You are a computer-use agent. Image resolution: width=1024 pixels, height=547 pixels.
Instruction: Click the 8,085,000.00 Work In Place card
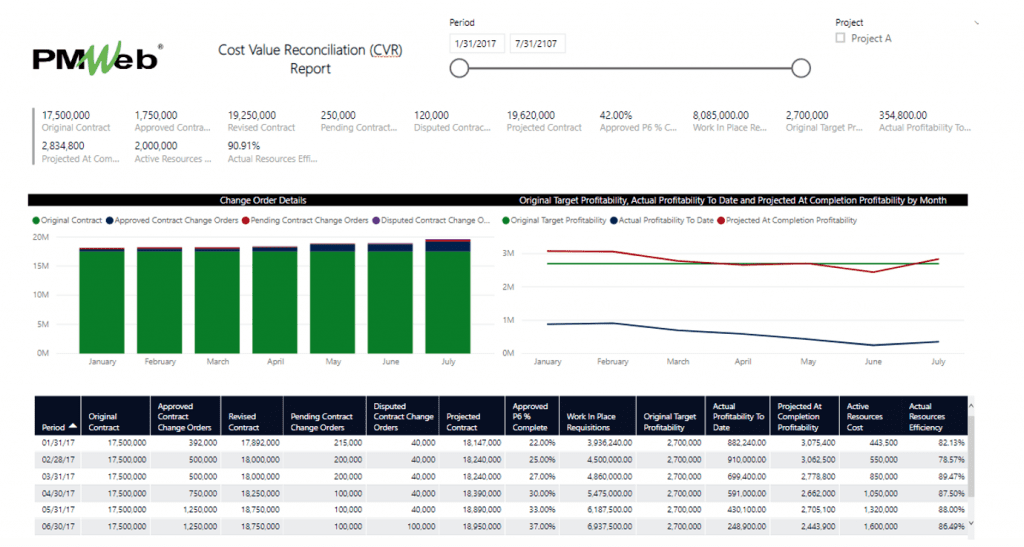click(729, 121)
